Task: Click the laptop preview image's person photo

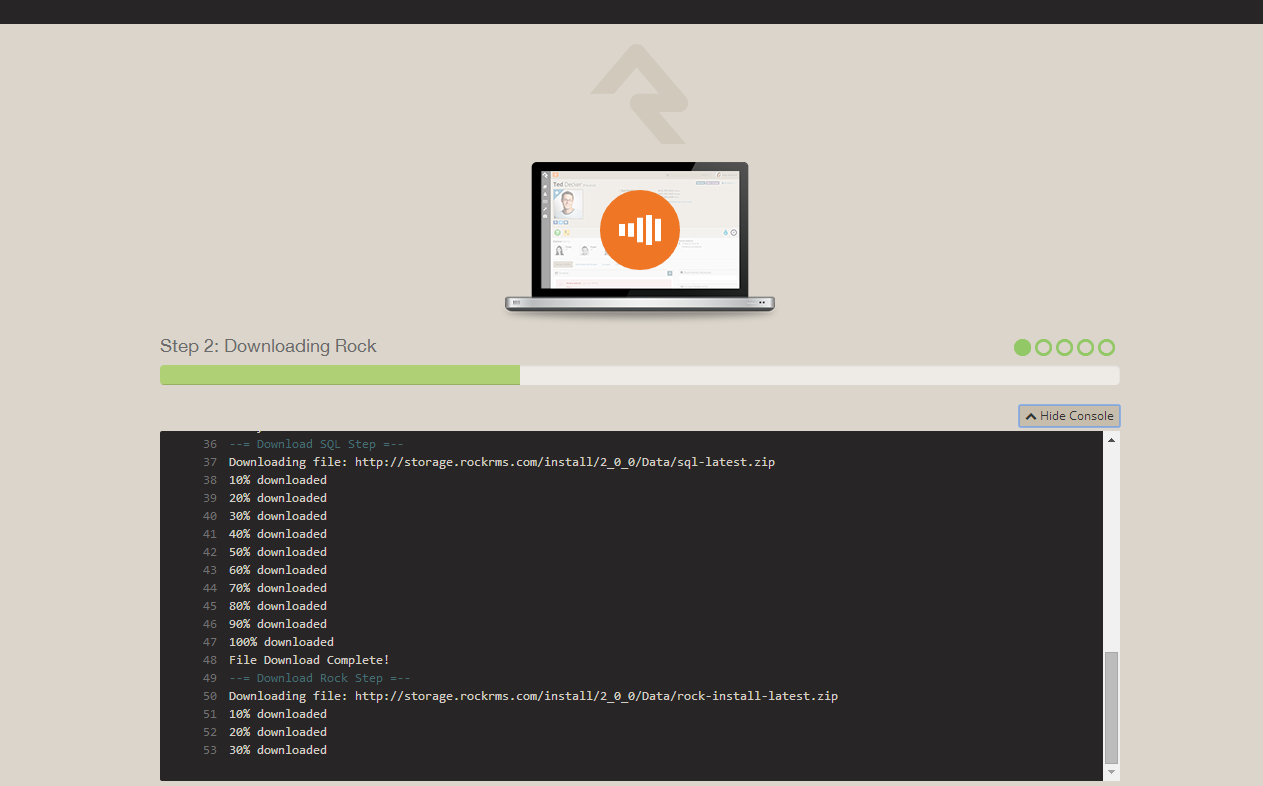Action: [567, 204]
